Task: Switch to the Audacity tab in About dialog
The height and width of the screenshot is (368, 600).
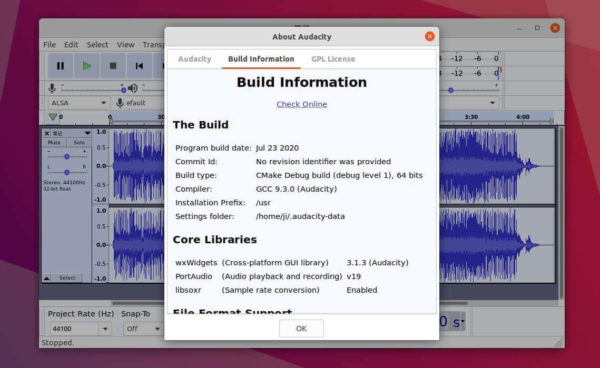Action: [x=194, y=59]
